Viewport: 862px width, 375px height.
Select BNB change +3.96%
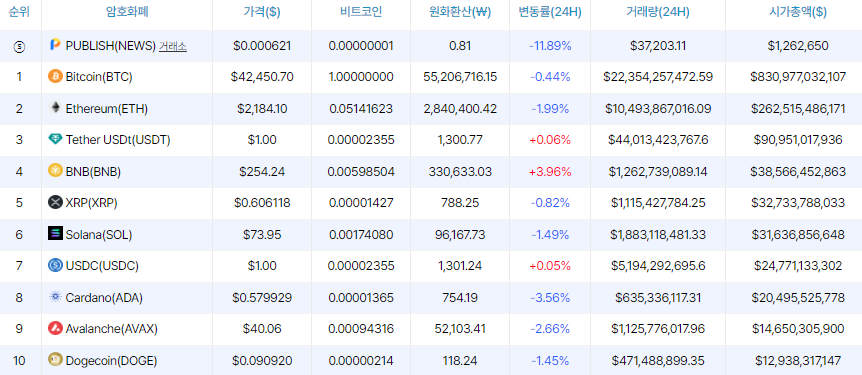(550, 172)
